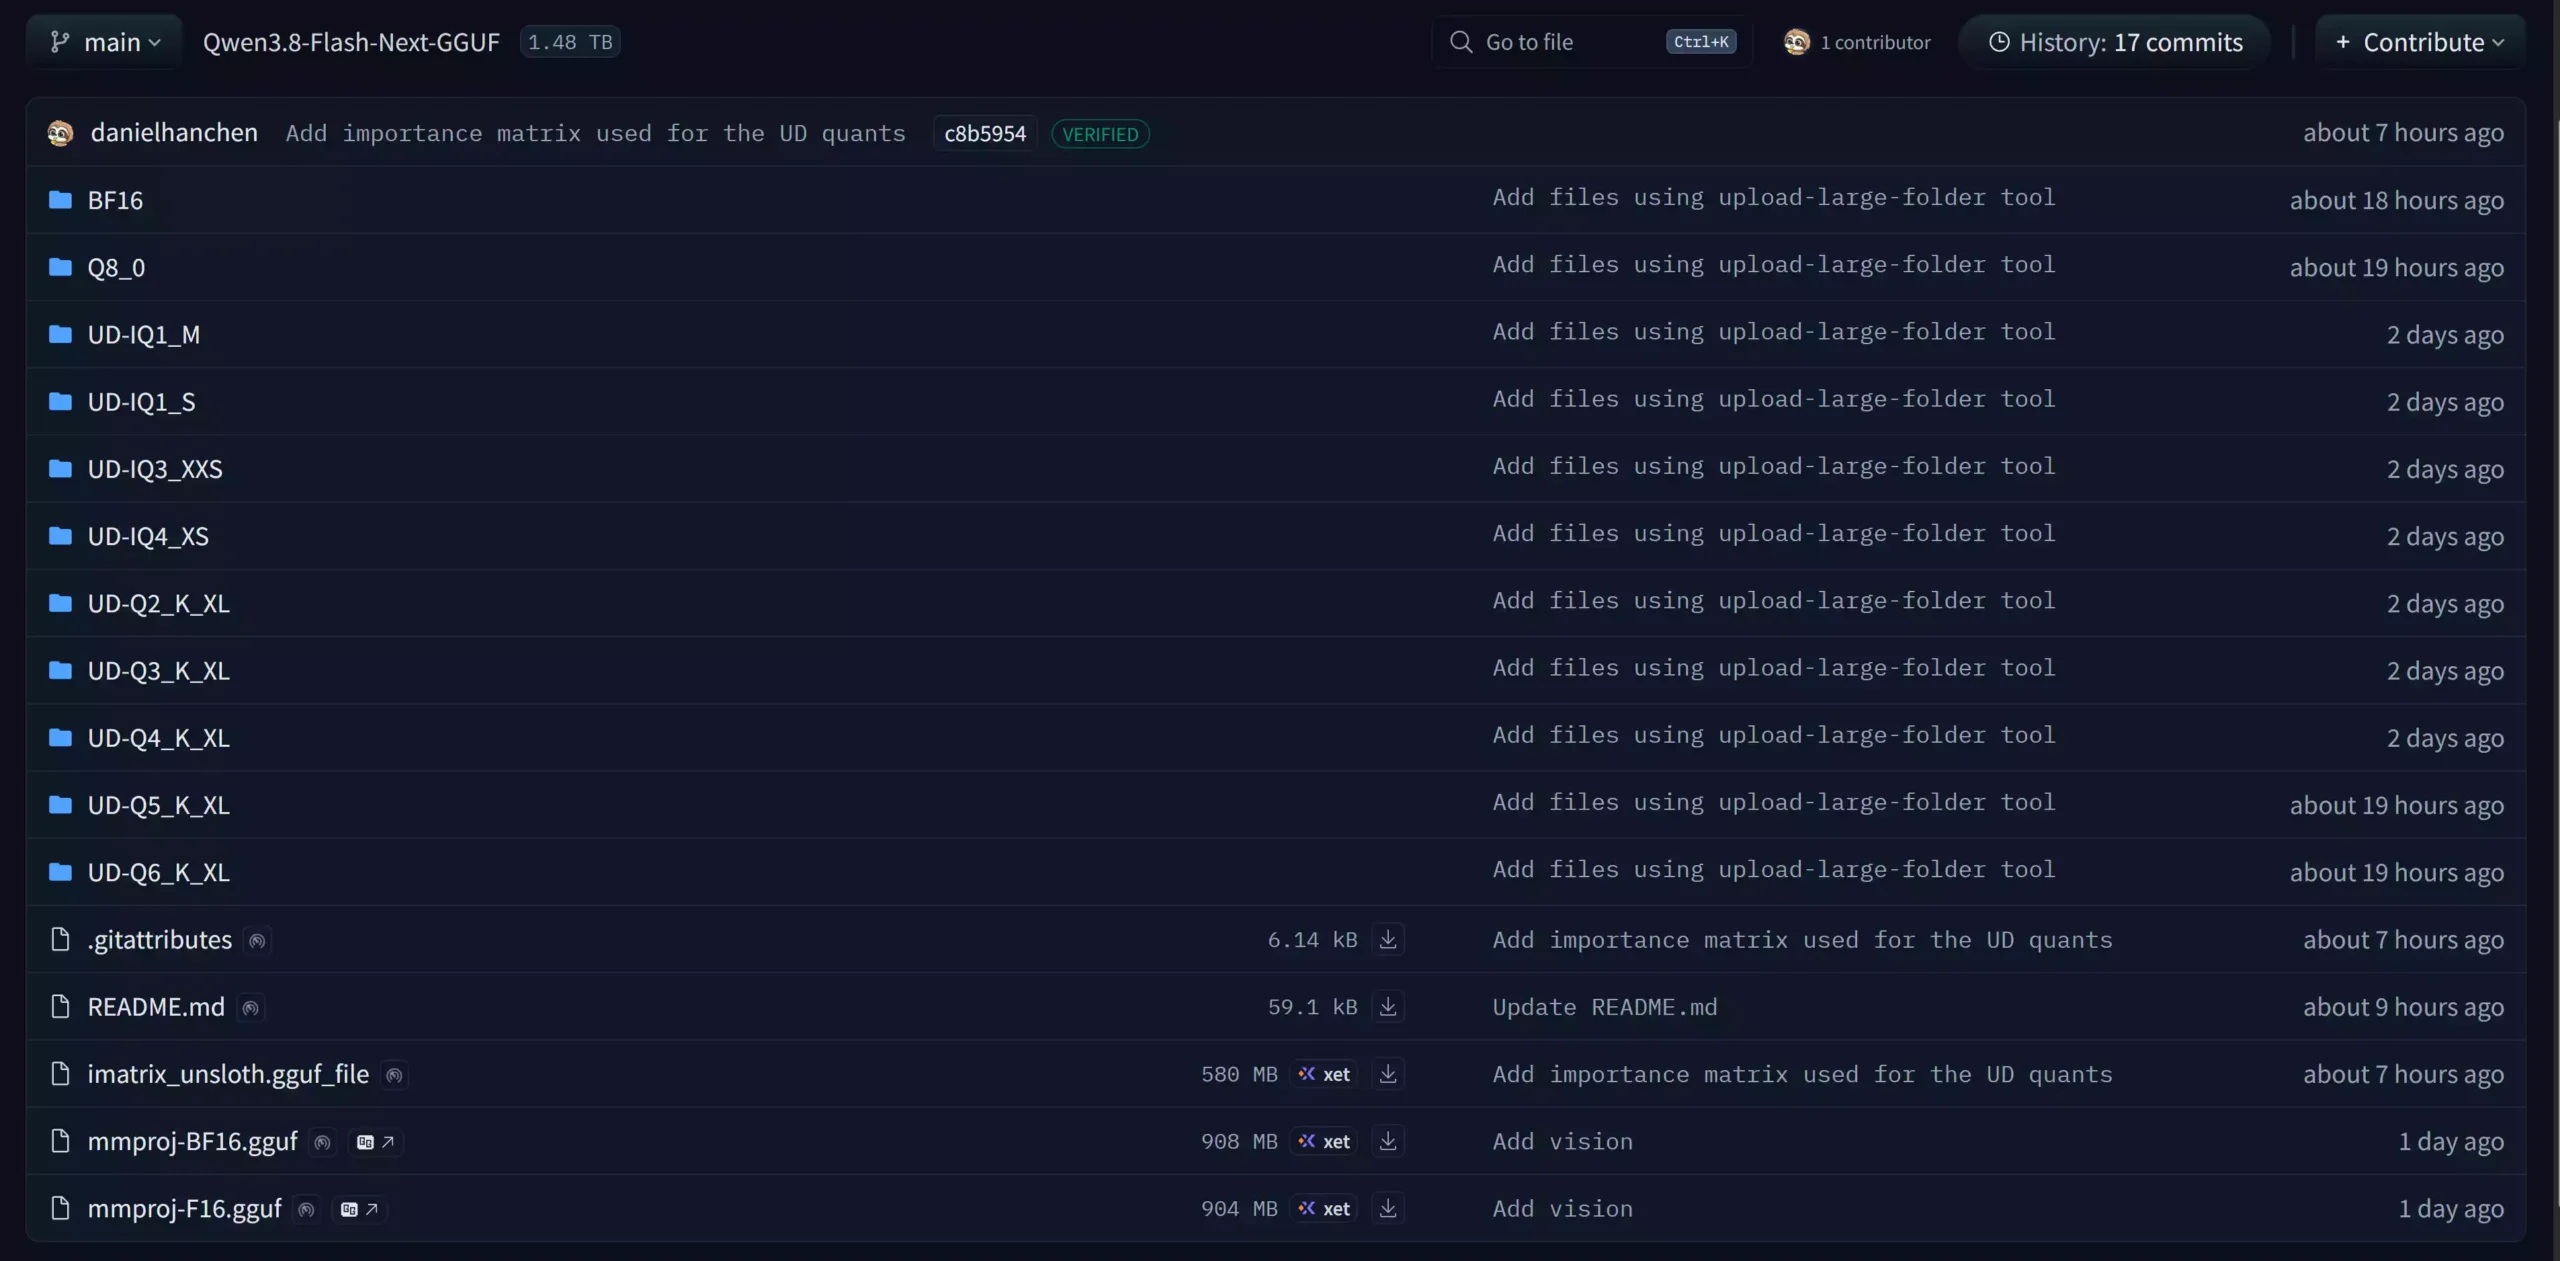Viewport: 2560px width, 1261px height.
Task: Click the git branch icon beside main
Action: tap(60, 42)
